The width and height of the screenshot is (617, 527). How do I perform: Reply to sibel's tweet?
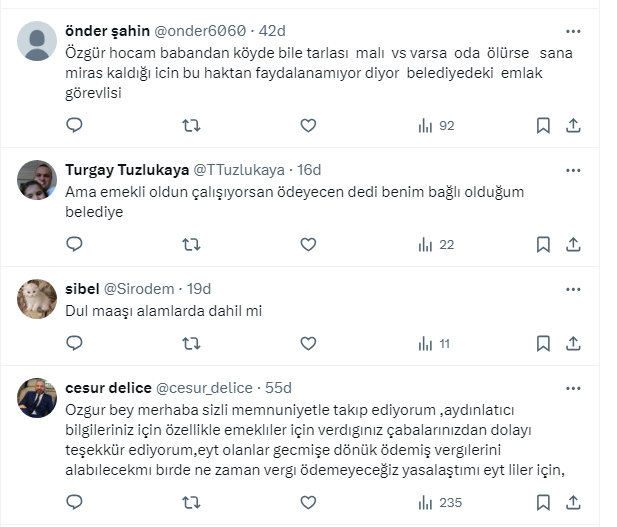(x=74, y=343)
